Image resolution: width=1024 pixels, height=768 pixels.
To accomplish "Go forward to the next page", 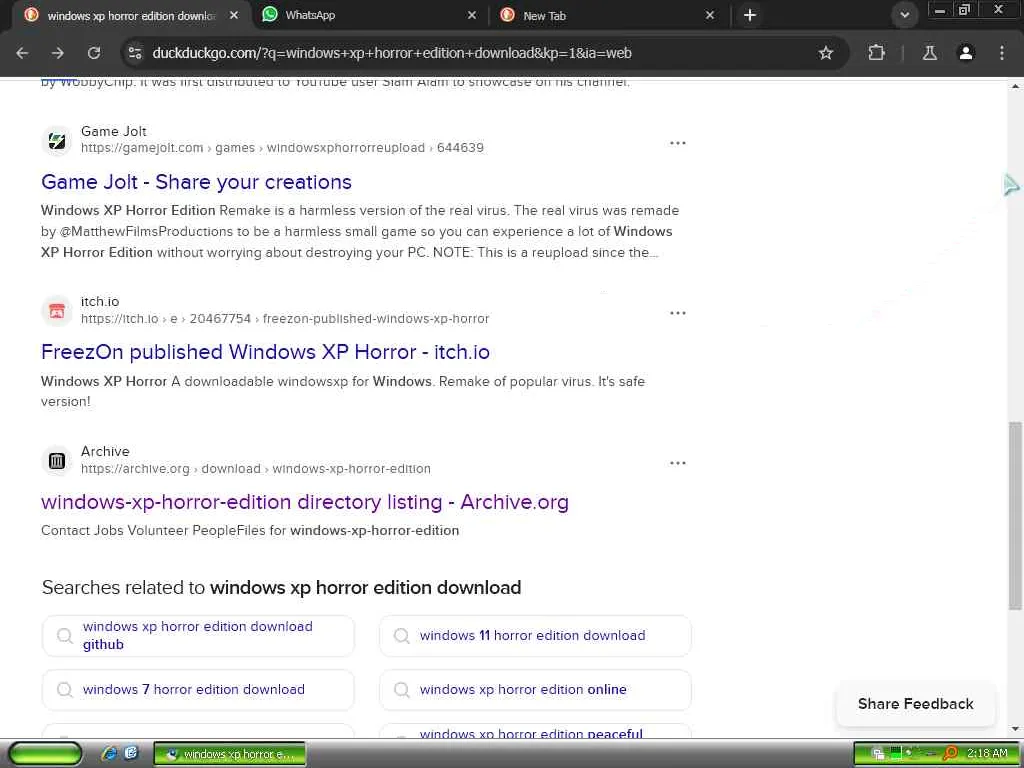I will pyautogui.click(x=58, y=53).
